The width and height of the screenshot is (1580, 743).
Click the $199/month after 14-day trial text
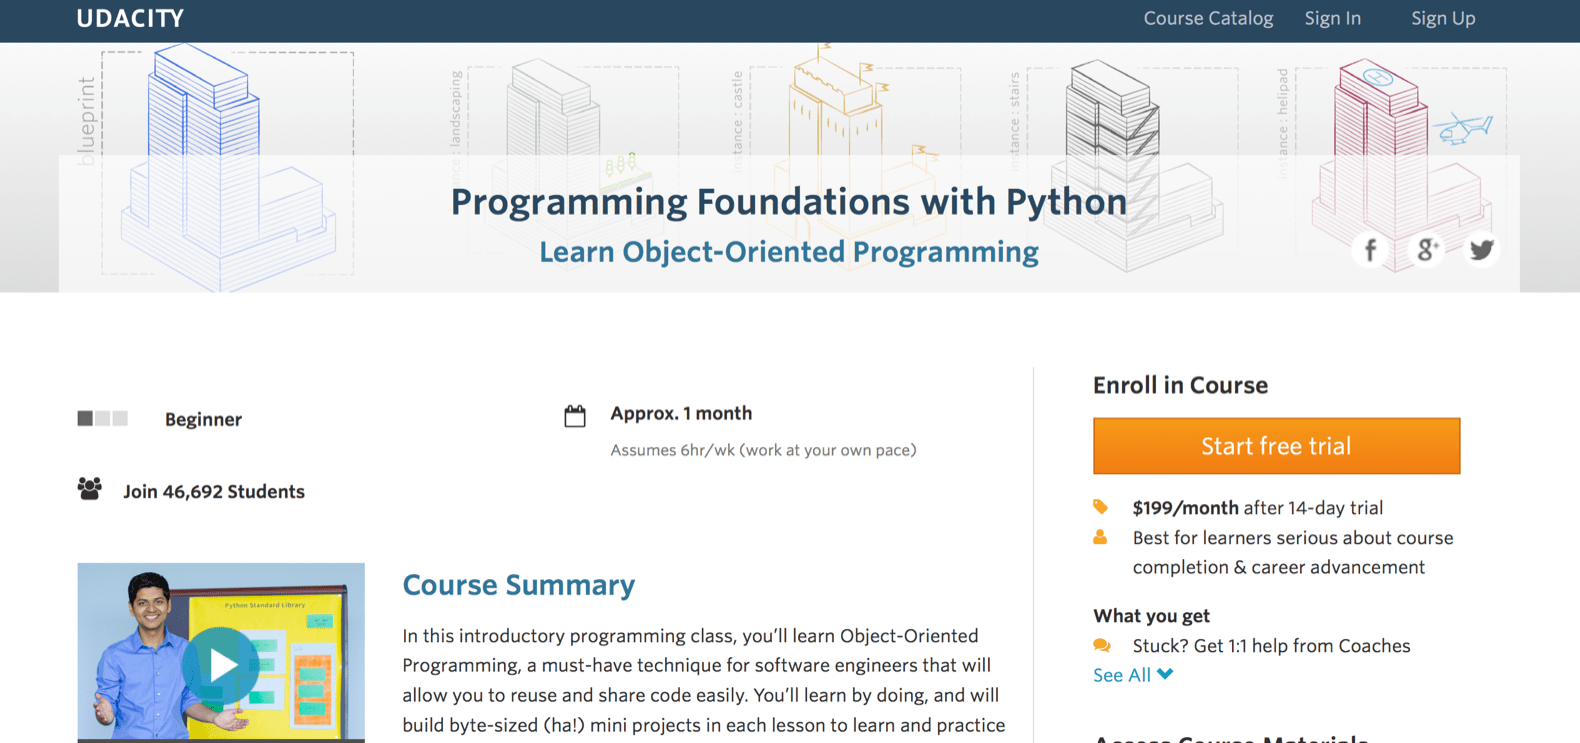(x=1258, y=508)
